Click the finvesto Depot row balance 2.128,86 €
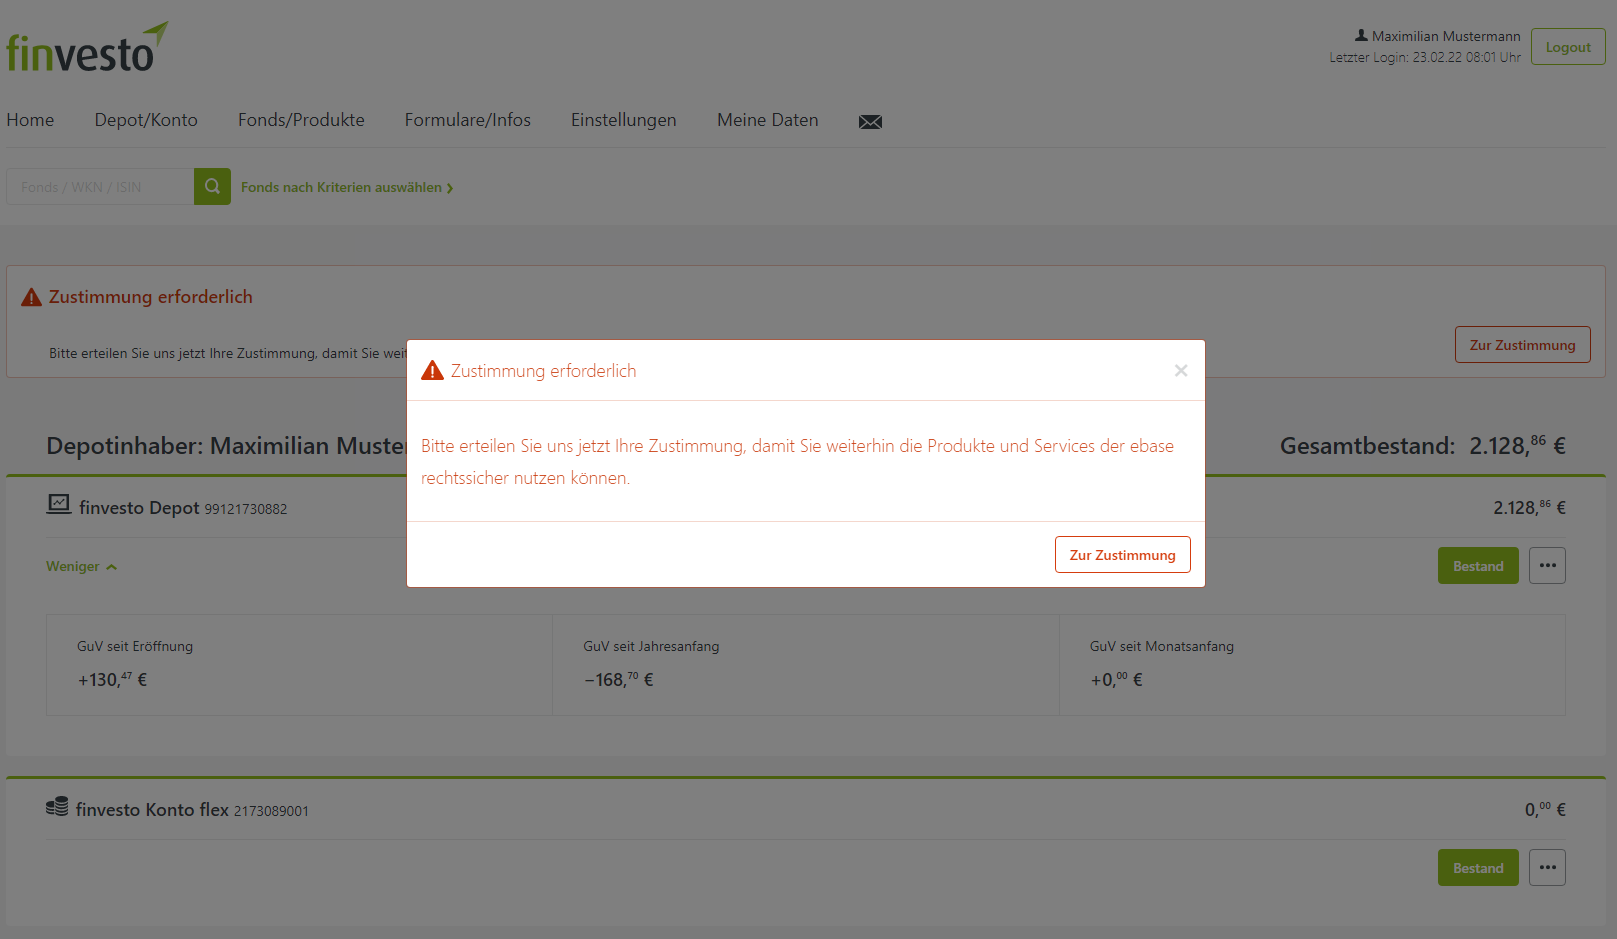The image size is (1617, 939). pos(1529,507)
